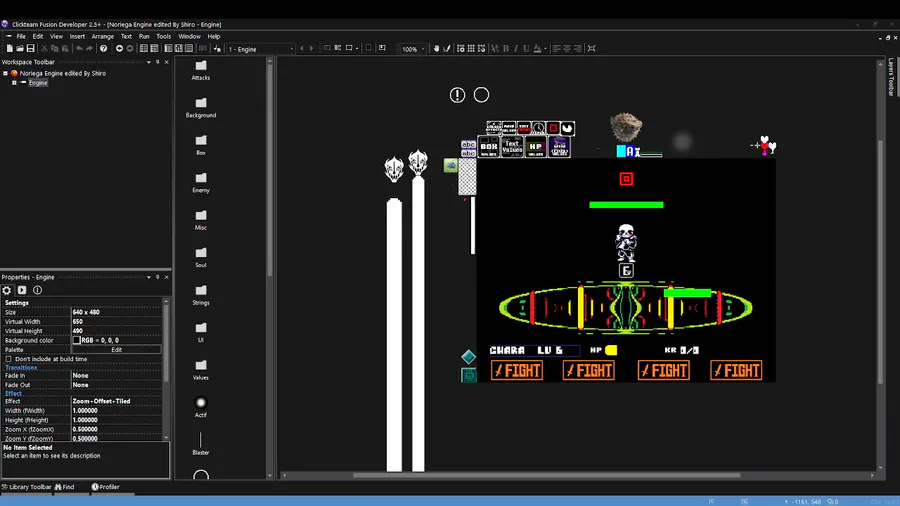900x506 pixels.
Task: Select the hand pan tool
Action: point(436,49)
